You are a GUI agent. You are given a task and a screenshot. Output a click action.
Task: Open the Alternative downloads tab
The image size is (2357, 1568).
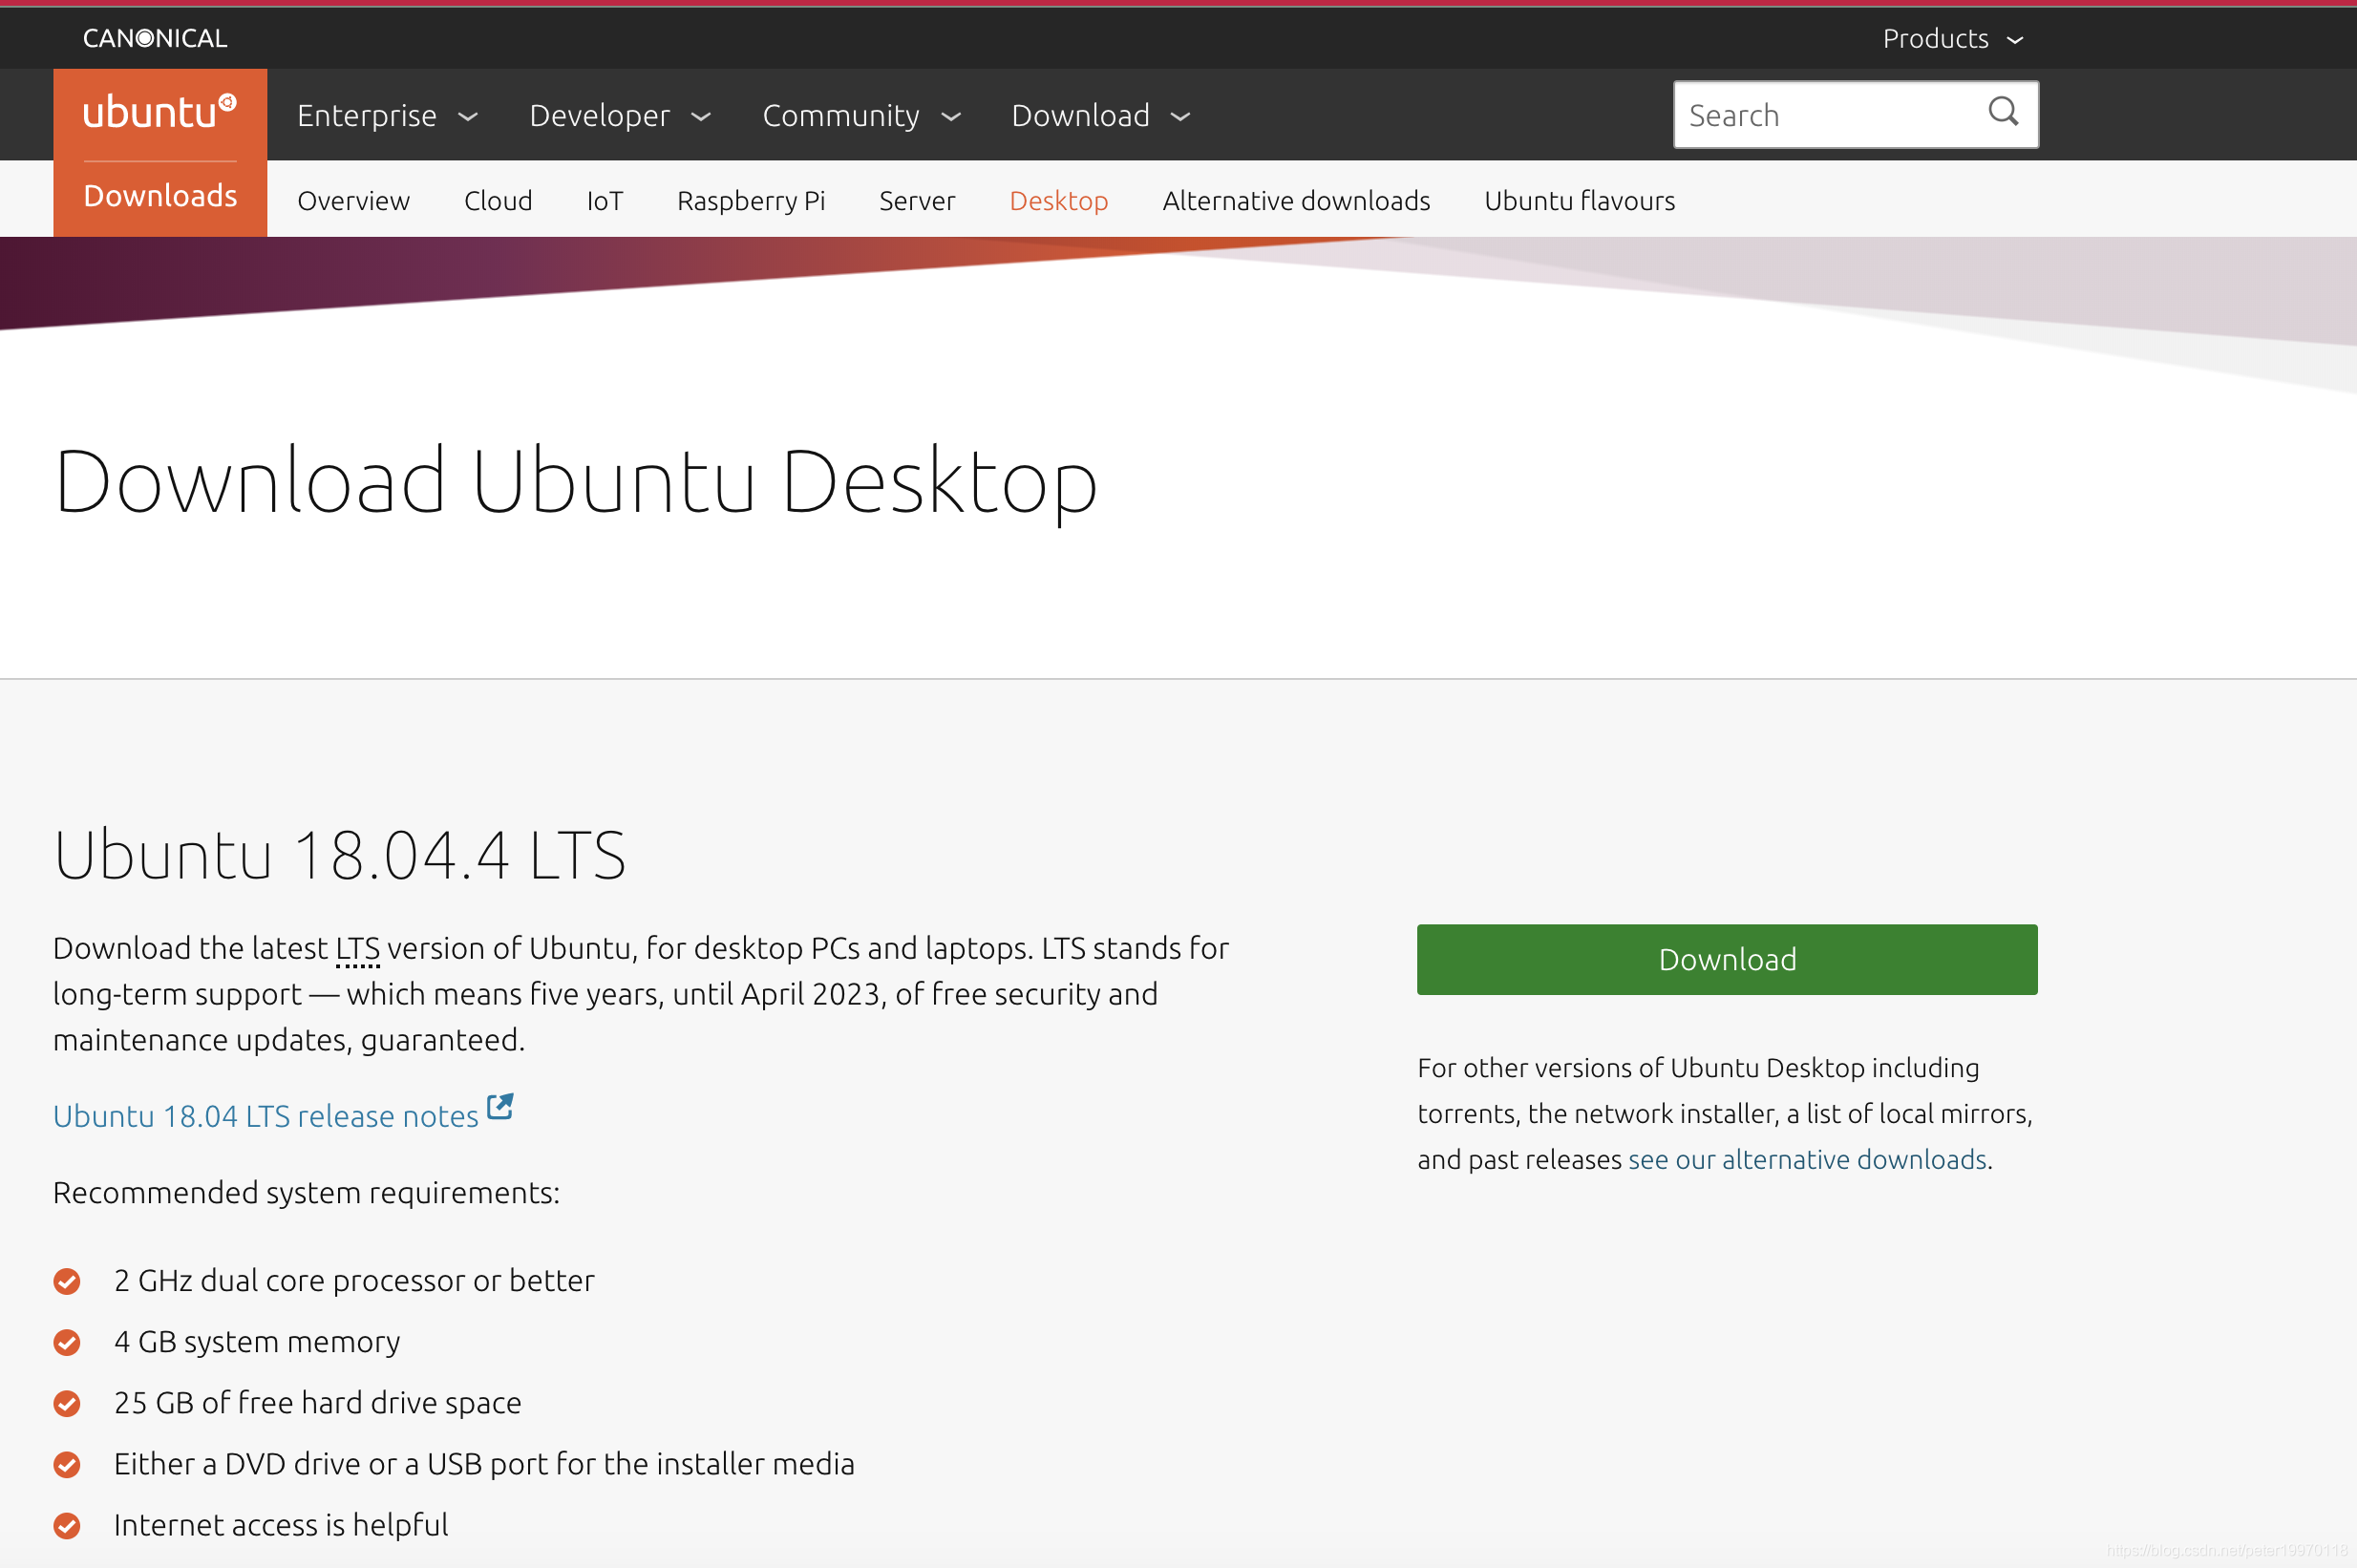[x=1295, y=201]
